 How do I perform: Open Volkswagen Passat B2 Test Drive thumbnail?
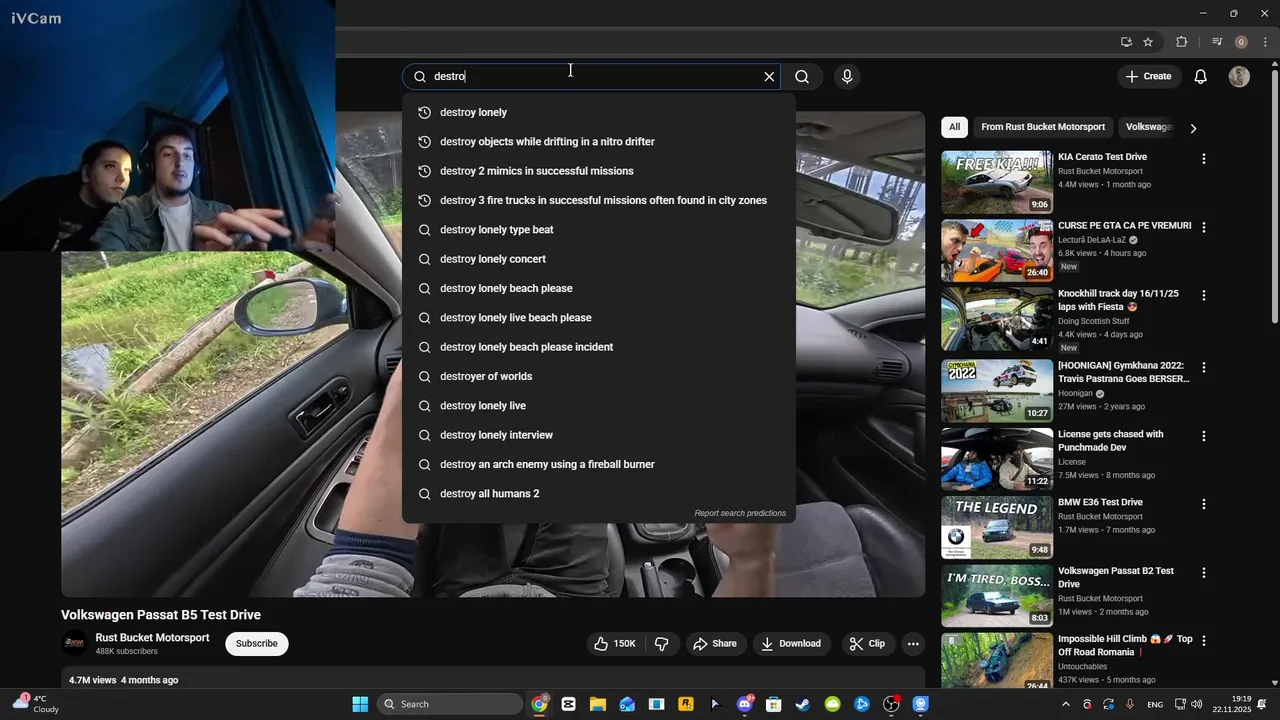(996, 597)
